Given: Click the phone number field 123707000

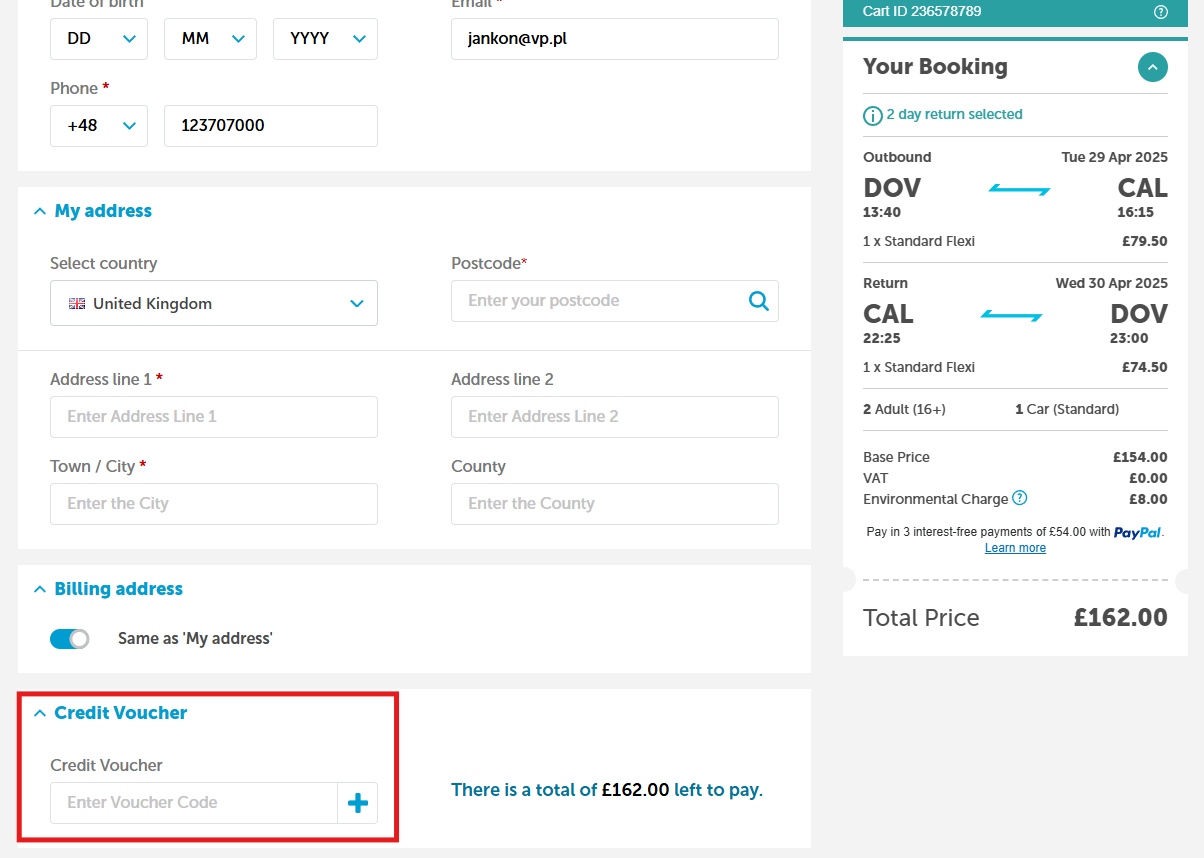Looking at the screenshot, I should click(271, 126).
